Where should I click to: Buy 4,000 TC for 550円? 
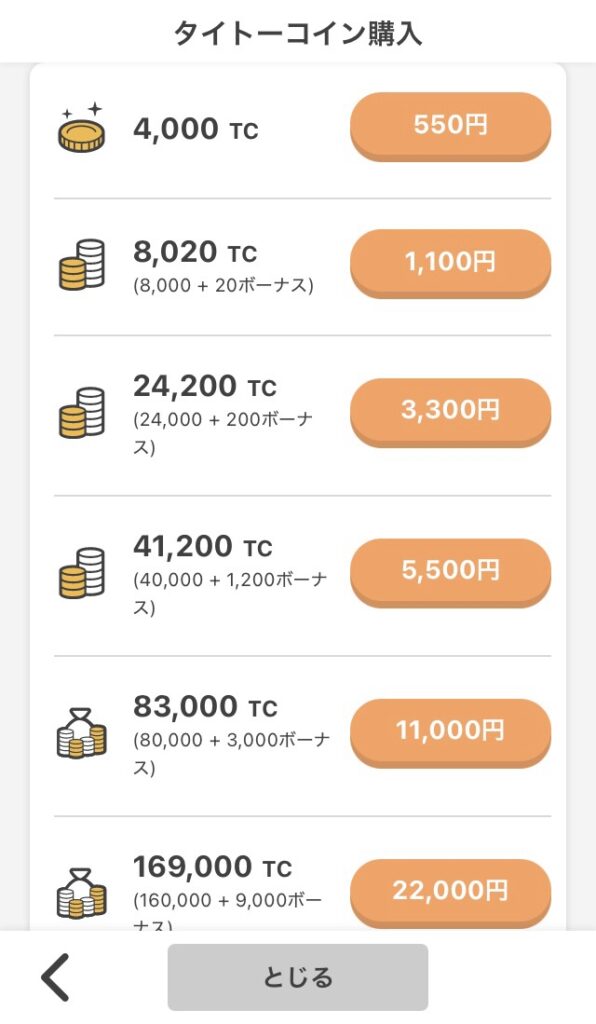[450, 126]
